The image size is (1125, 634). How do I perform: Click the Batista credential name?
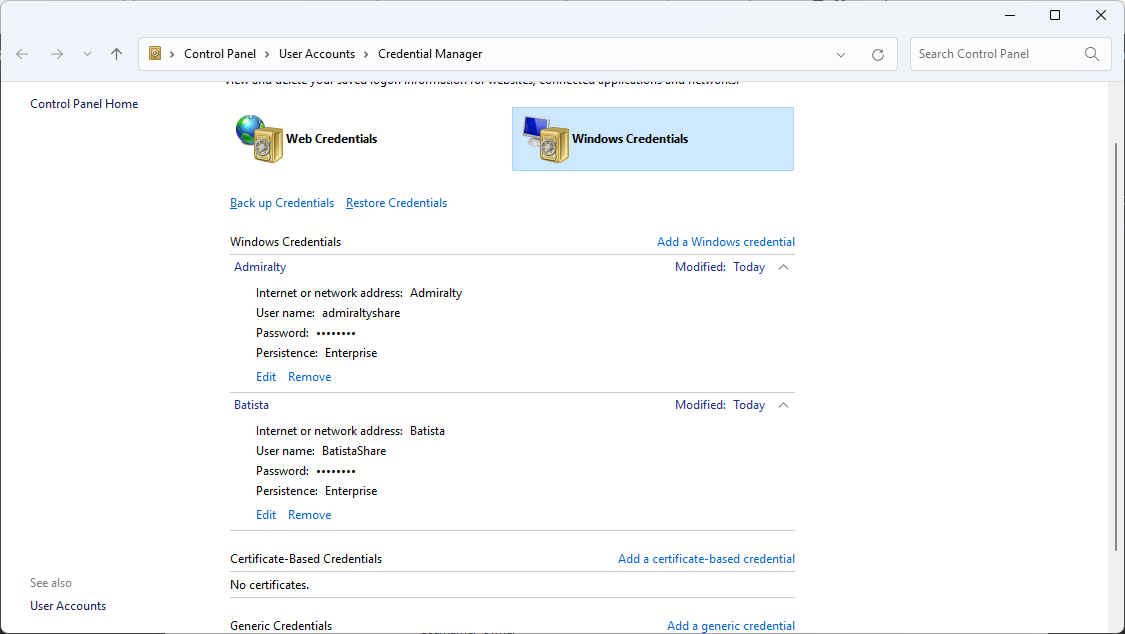[x=251, y=405]
